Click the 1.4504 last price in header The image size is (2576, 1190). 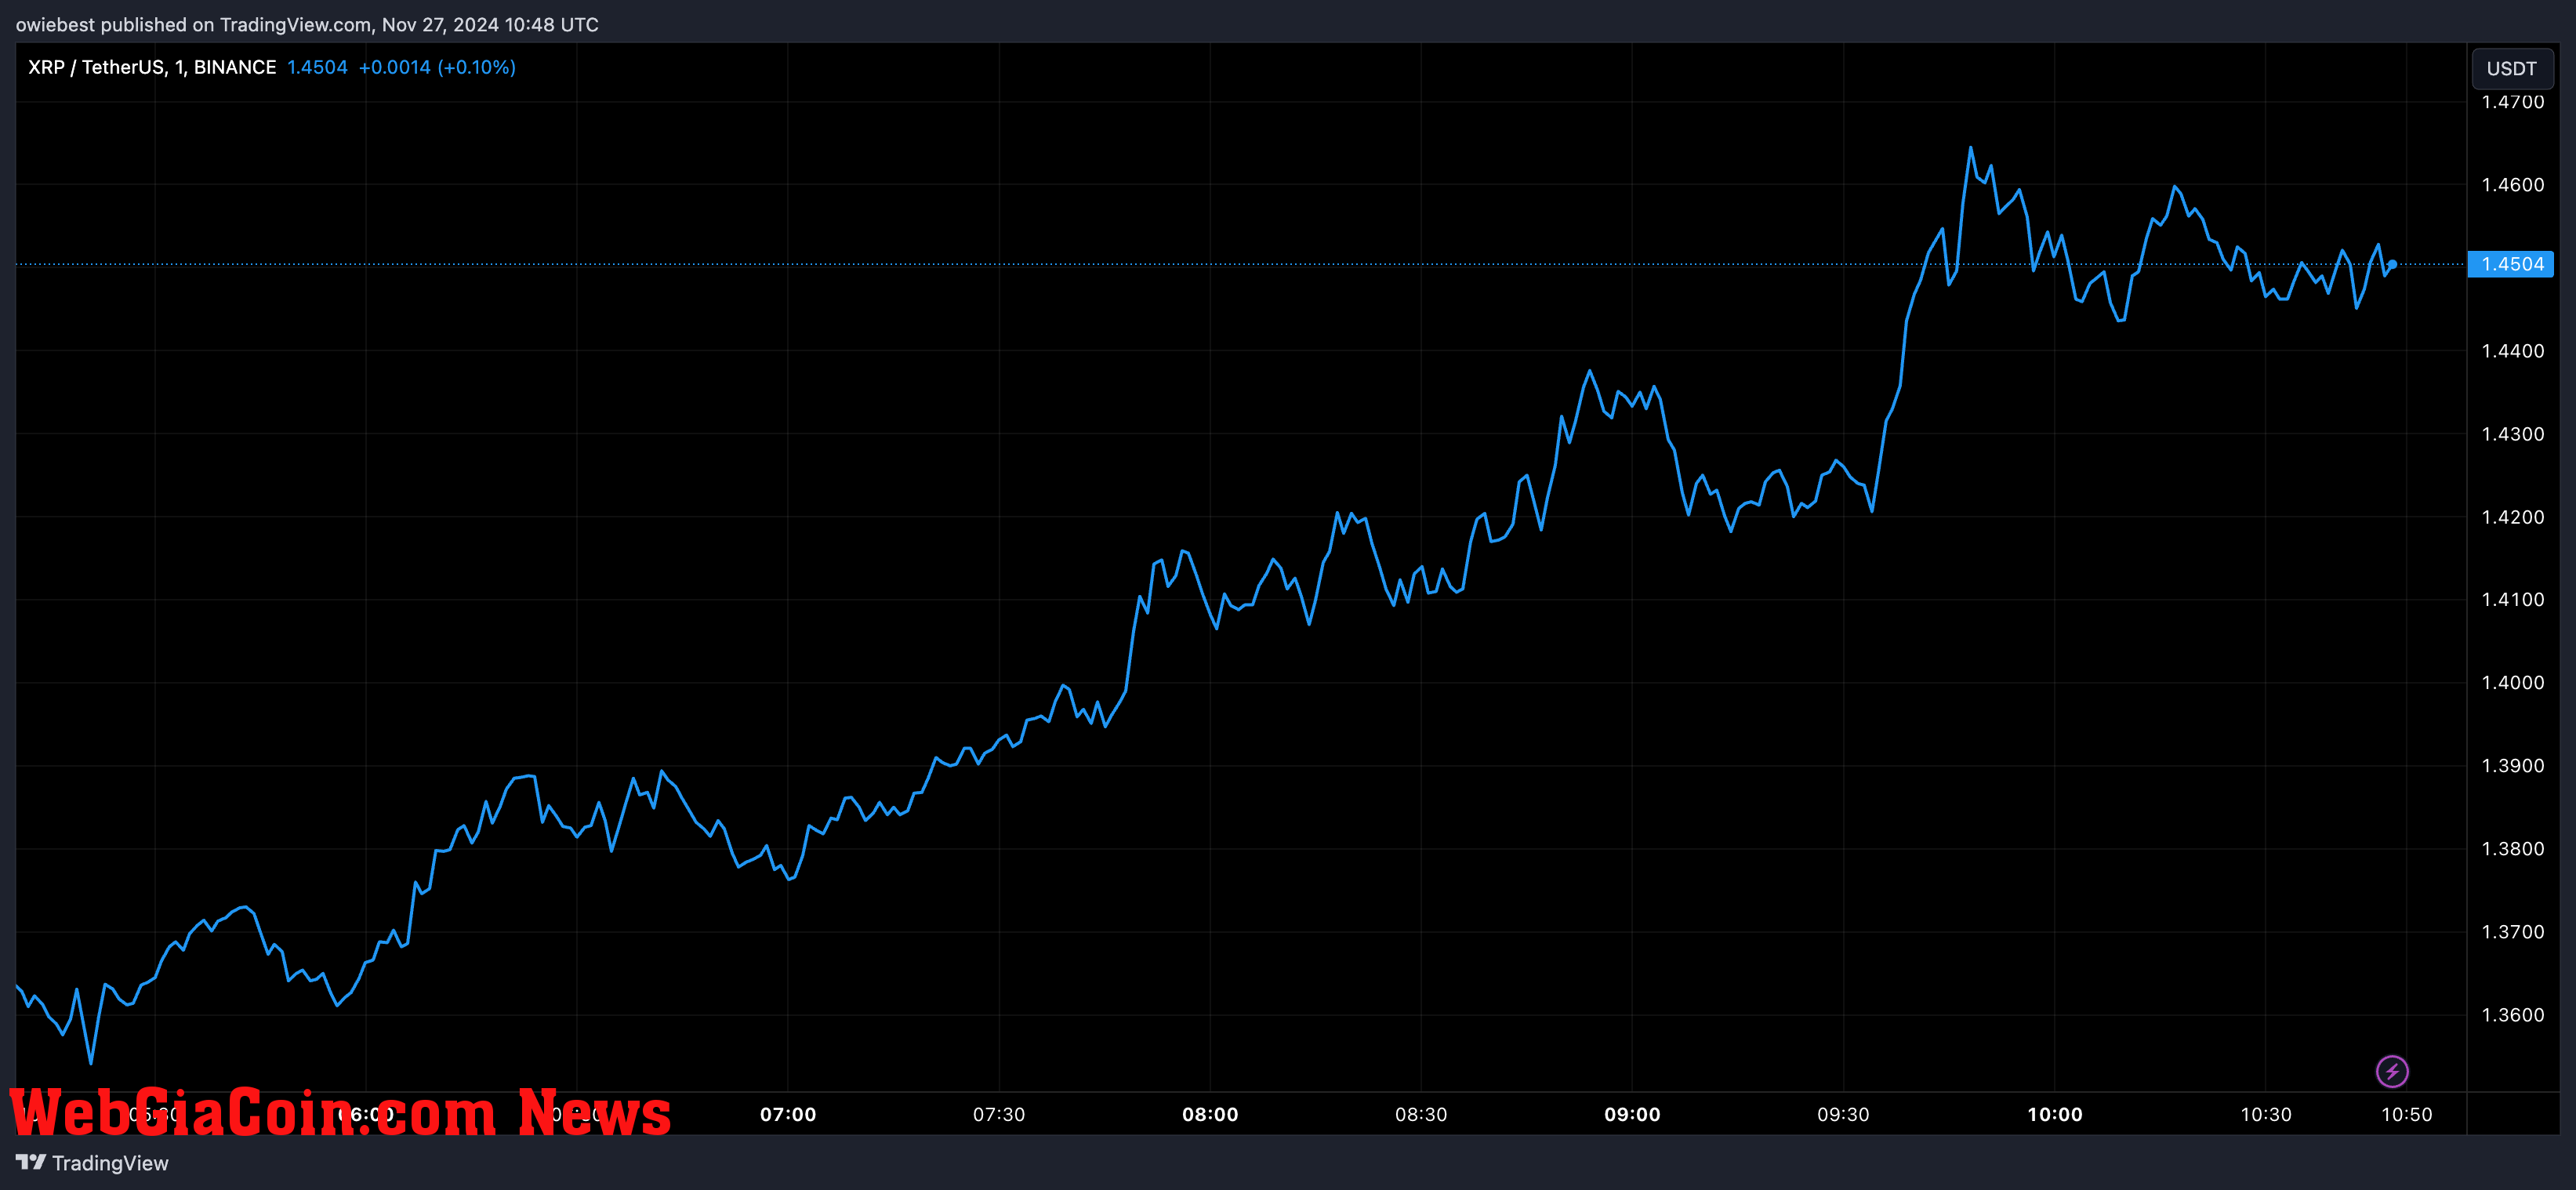(x=317, y=67)
